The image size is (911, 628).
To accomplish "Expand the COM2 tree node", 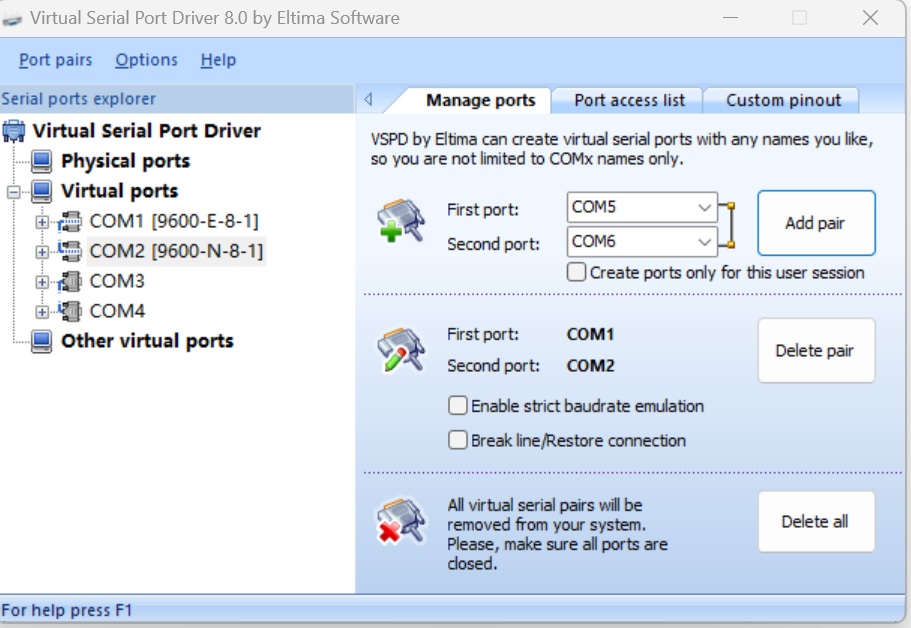I will 42,252.
